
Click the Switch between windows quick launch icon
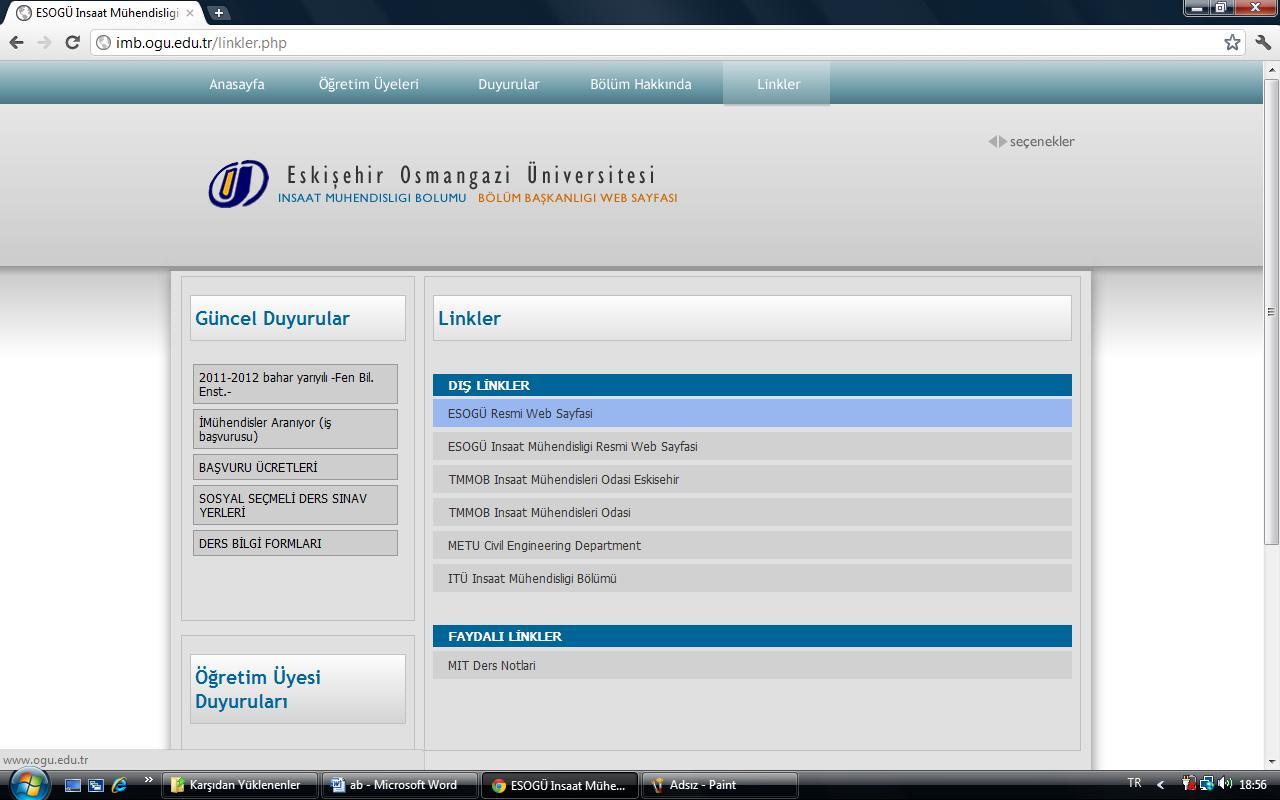tap(96, 785)
